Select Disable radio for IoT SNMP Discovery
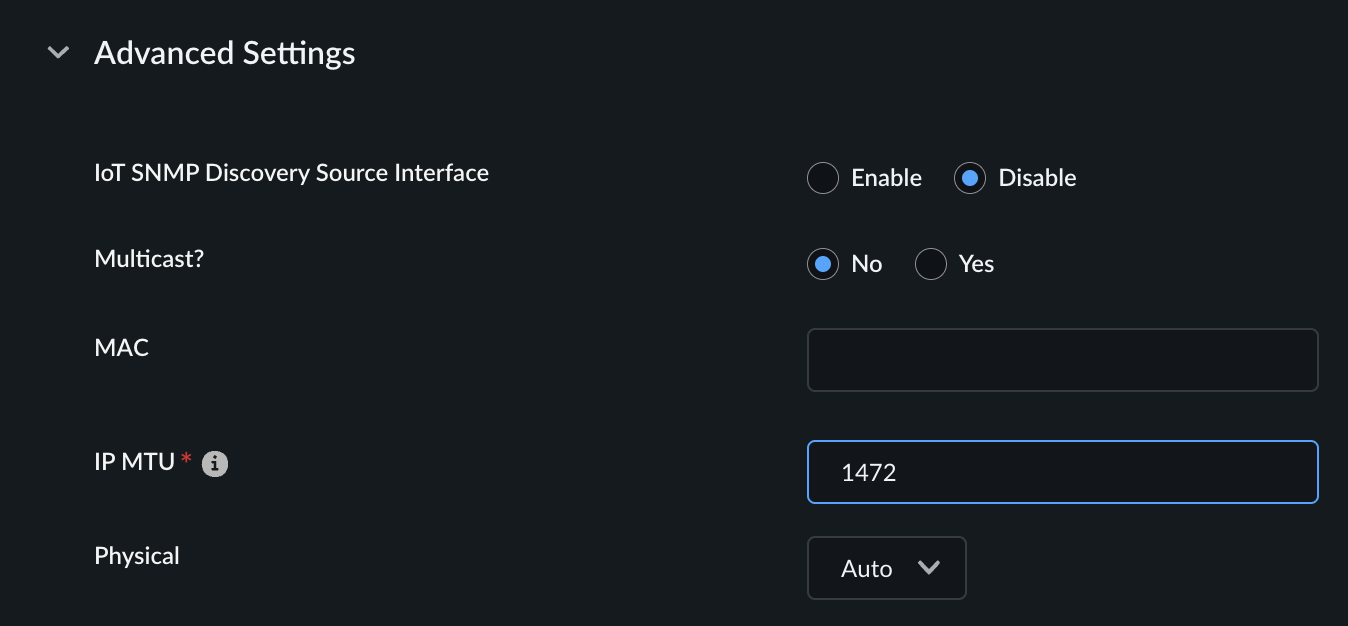Image resolution: width=1348 pixels, height=626 pixels. click(x=969, y=178)
